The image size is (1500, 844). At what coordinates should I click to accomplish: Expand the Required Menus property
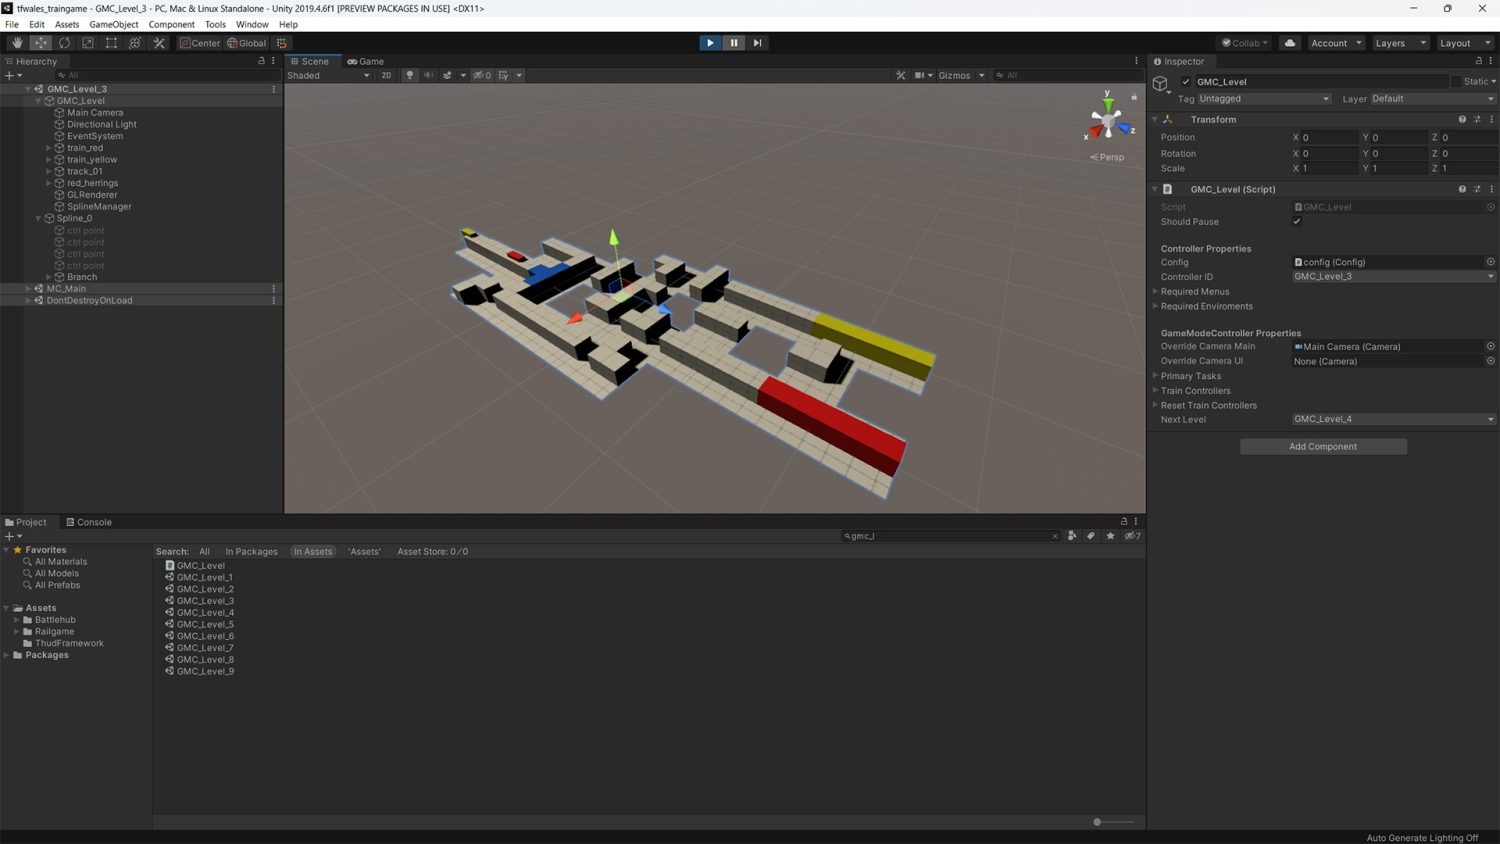pyautogui.click(x=1155, y=292)
